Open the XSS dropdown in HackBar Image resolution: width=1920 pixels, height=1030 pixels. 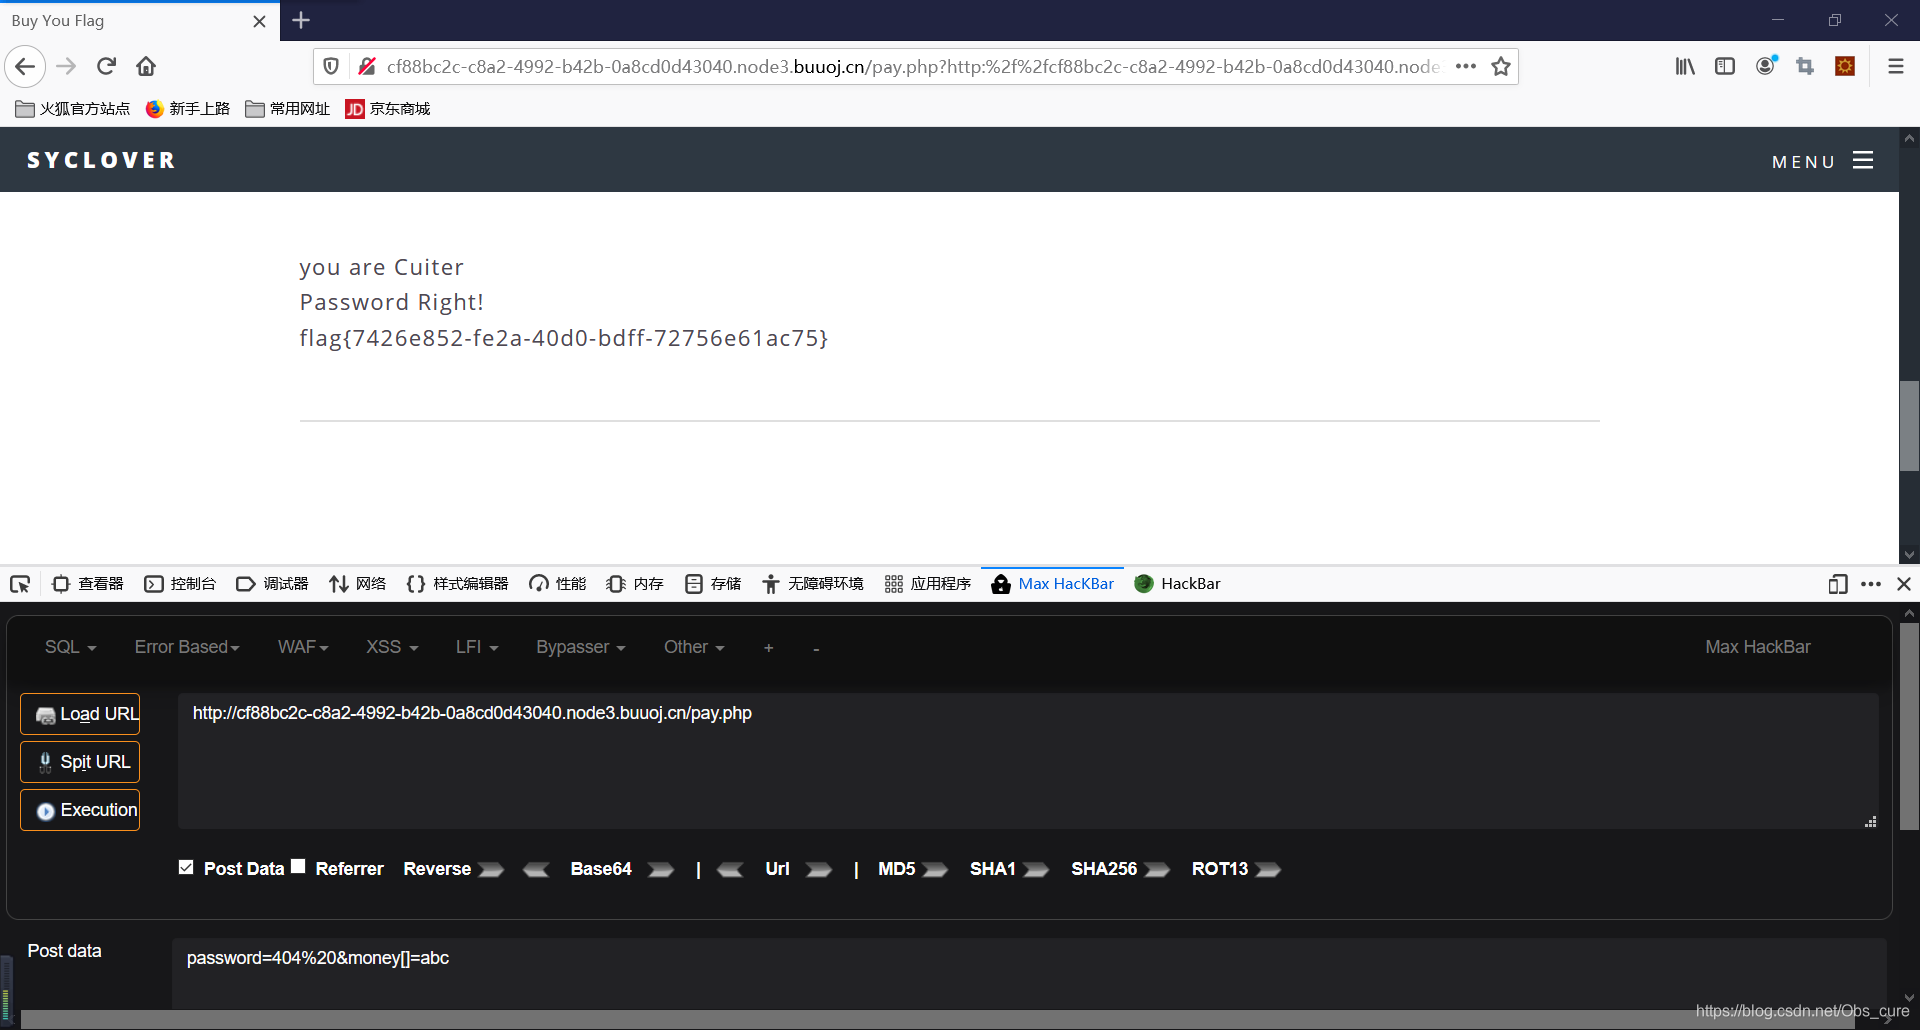click(391, 647)
